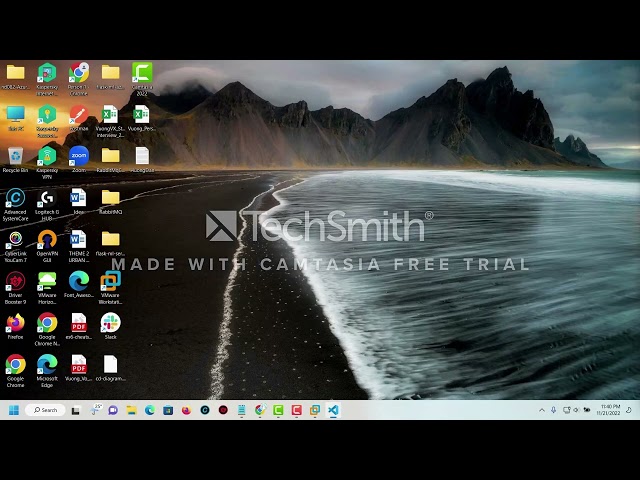This screenshot has height=480, width=640.
Task: Launch the Zoom desktop shortcut
Action: pos(78,156)
